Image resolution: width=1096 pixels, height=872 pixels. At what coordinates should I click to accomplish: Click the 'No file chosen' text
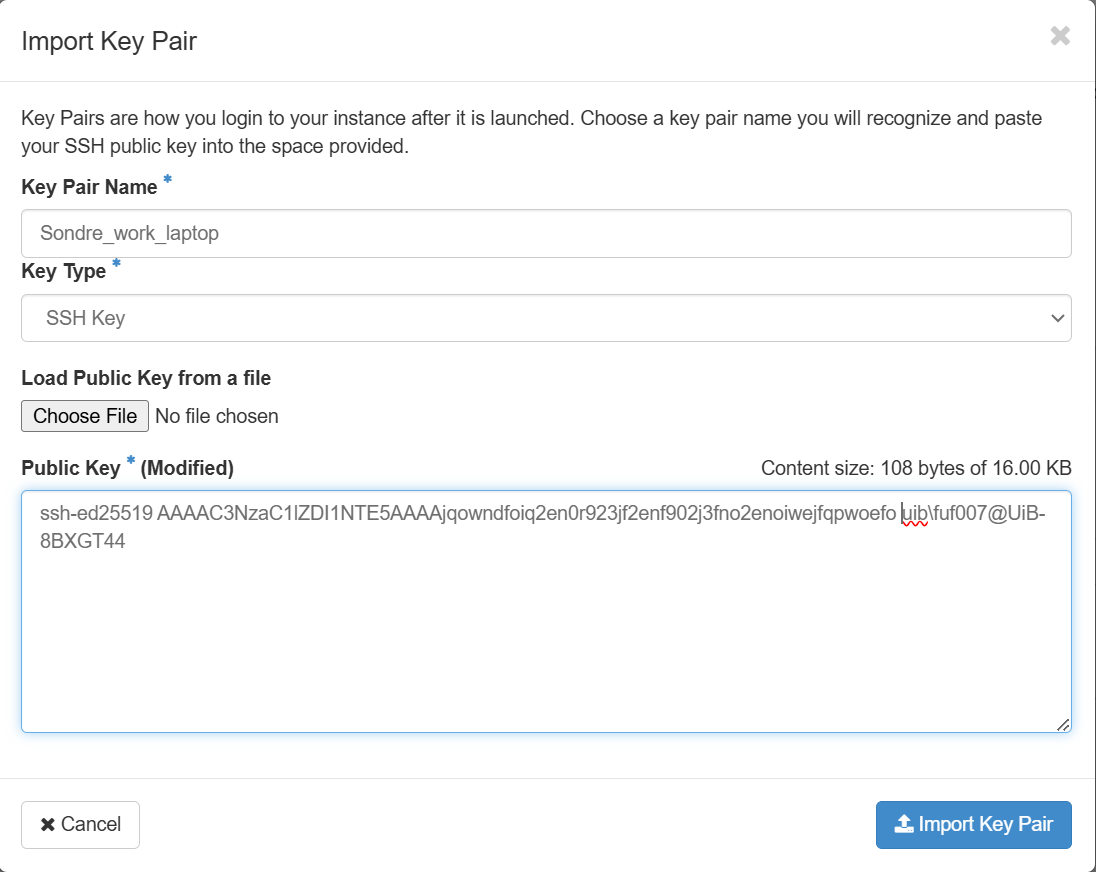(217, 416)
